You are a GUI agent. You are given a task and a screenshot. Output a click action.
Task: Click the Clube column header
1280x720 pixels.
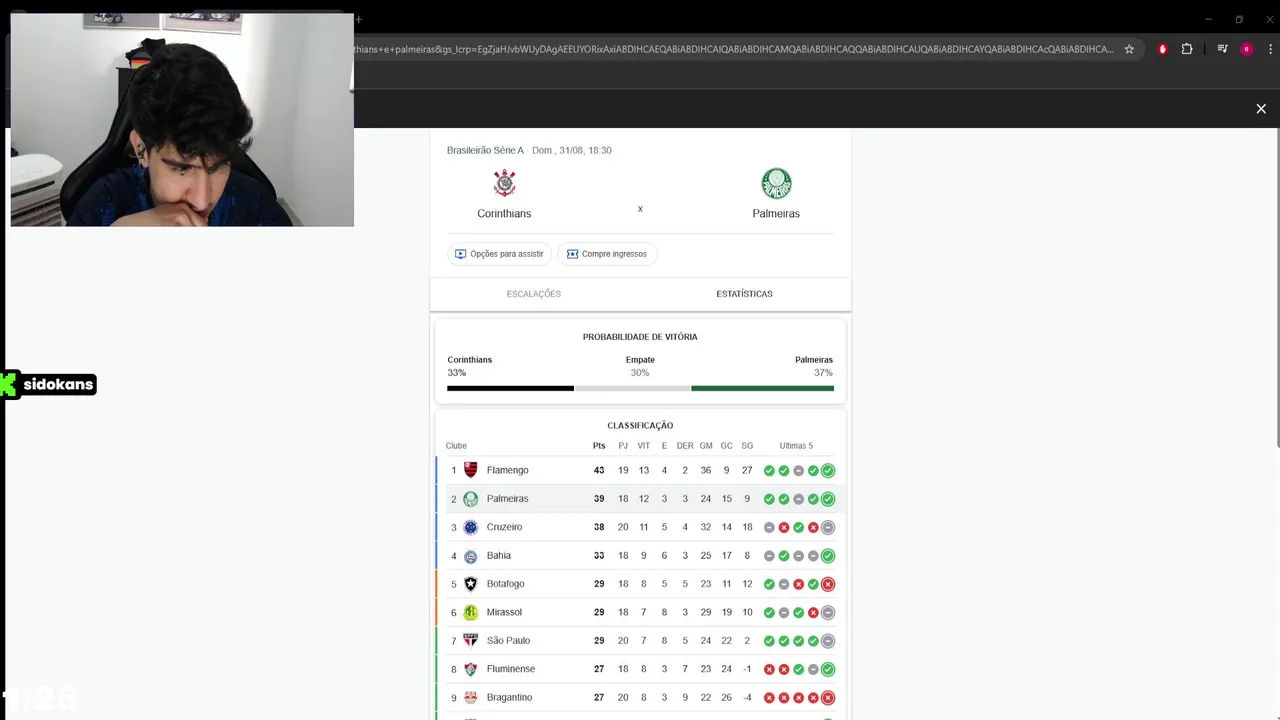click(456, 446)
